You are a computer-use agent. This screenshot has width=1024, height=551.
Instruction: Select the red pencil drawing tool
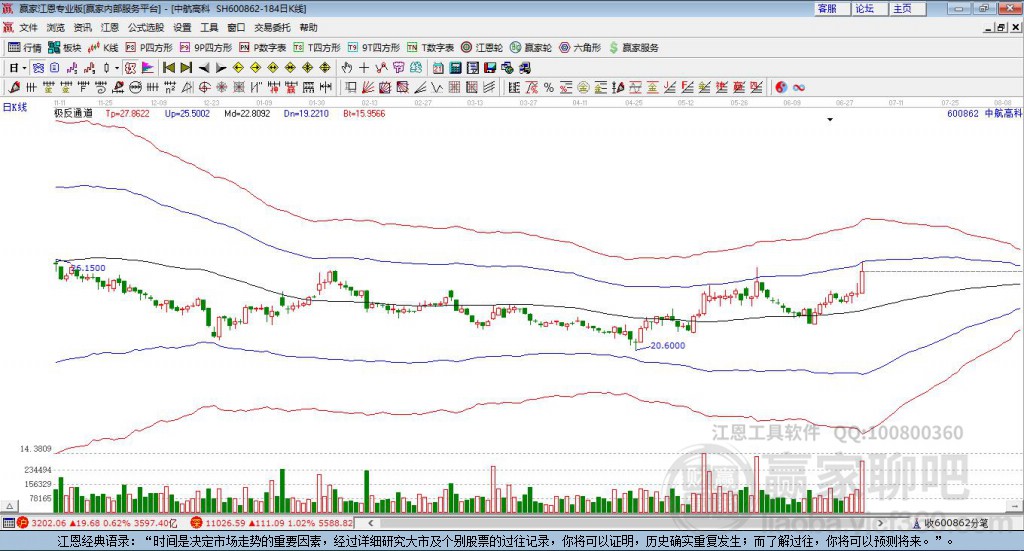point(14,87)
